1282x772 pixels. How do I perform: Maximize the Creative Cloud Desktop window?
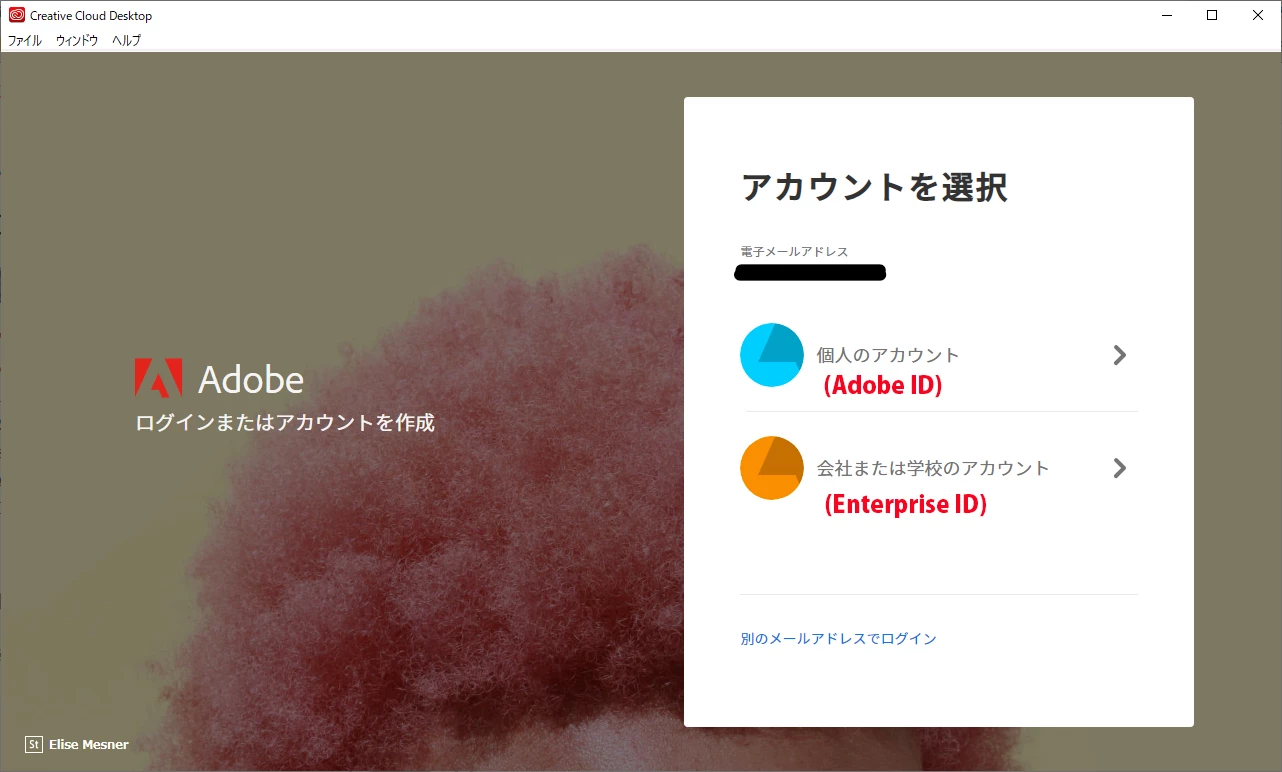click(1212, 15)
